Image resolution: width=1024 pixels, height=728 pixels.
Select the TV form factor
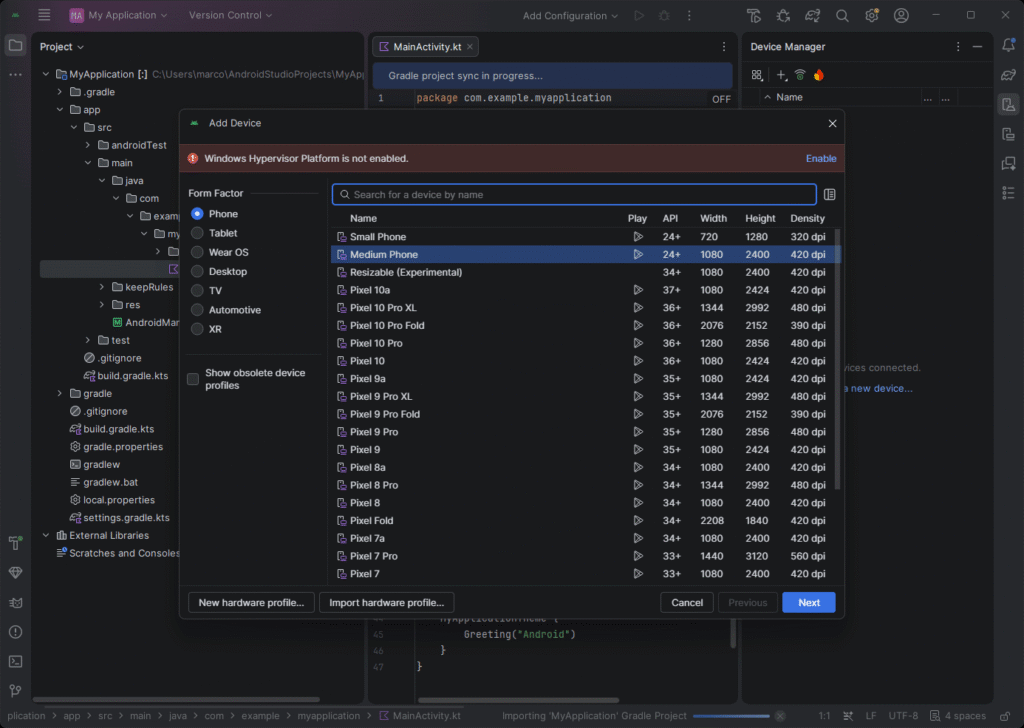coord(197,291)
